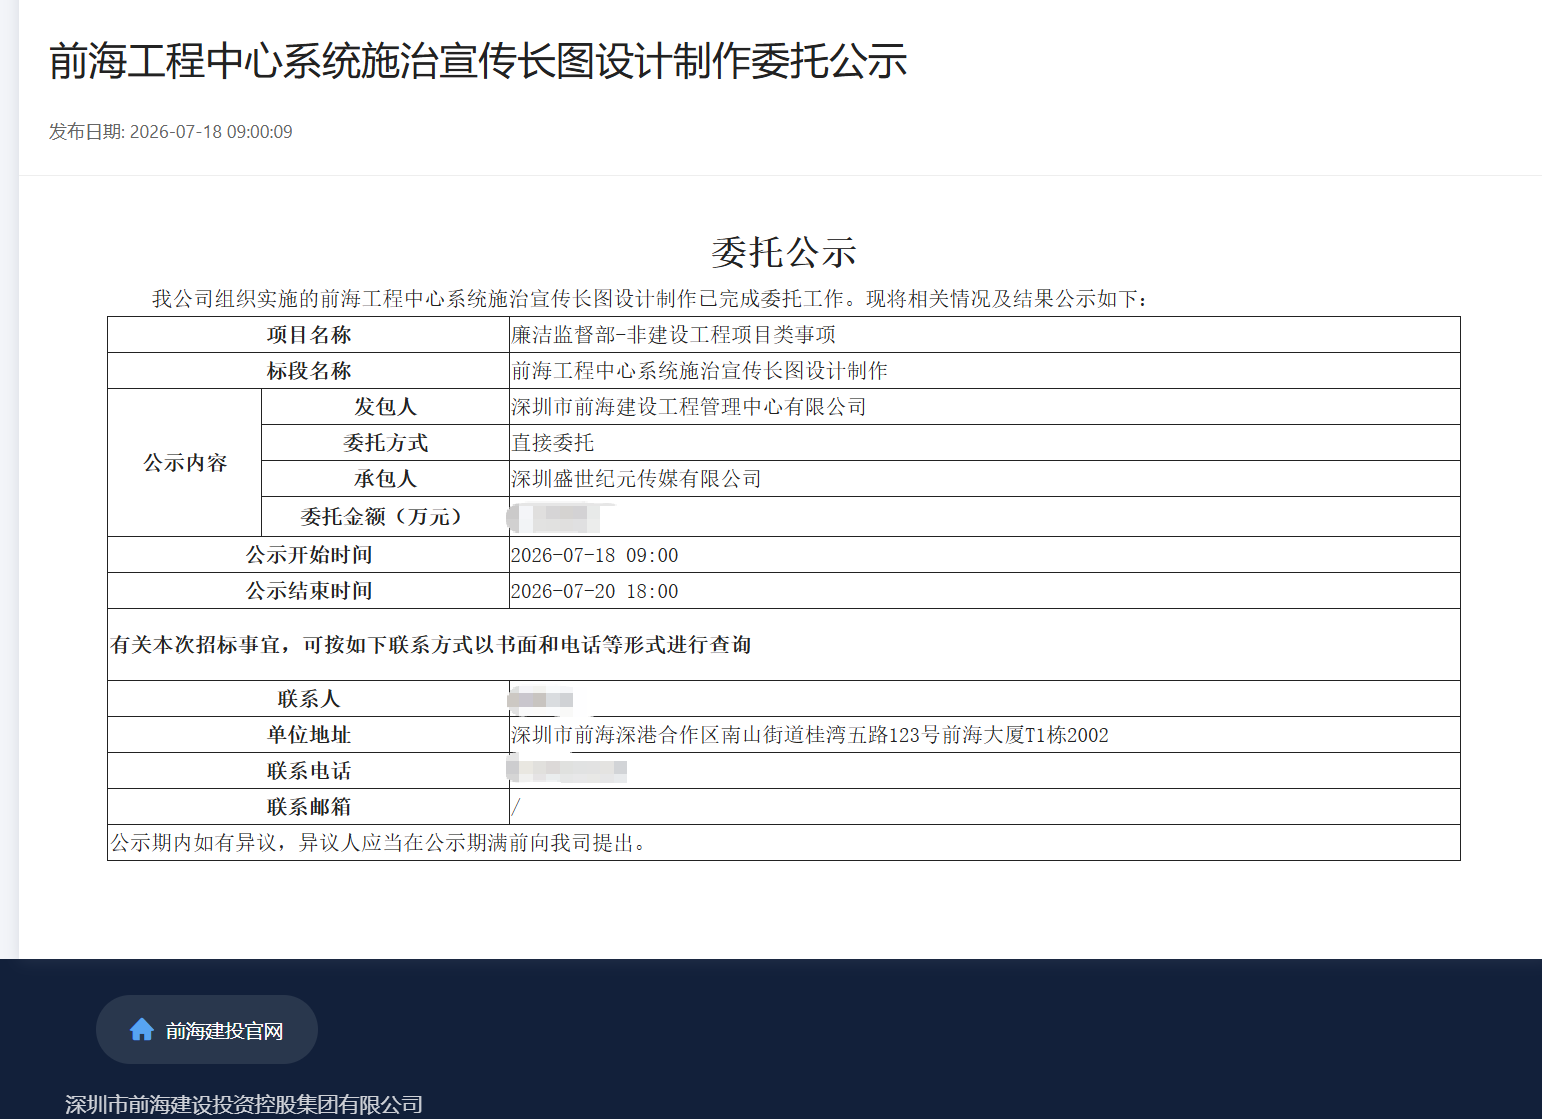Click the intro sentence starting 我公司组织实施的
Screen dimensions: 1542x1119
(651, 299)
